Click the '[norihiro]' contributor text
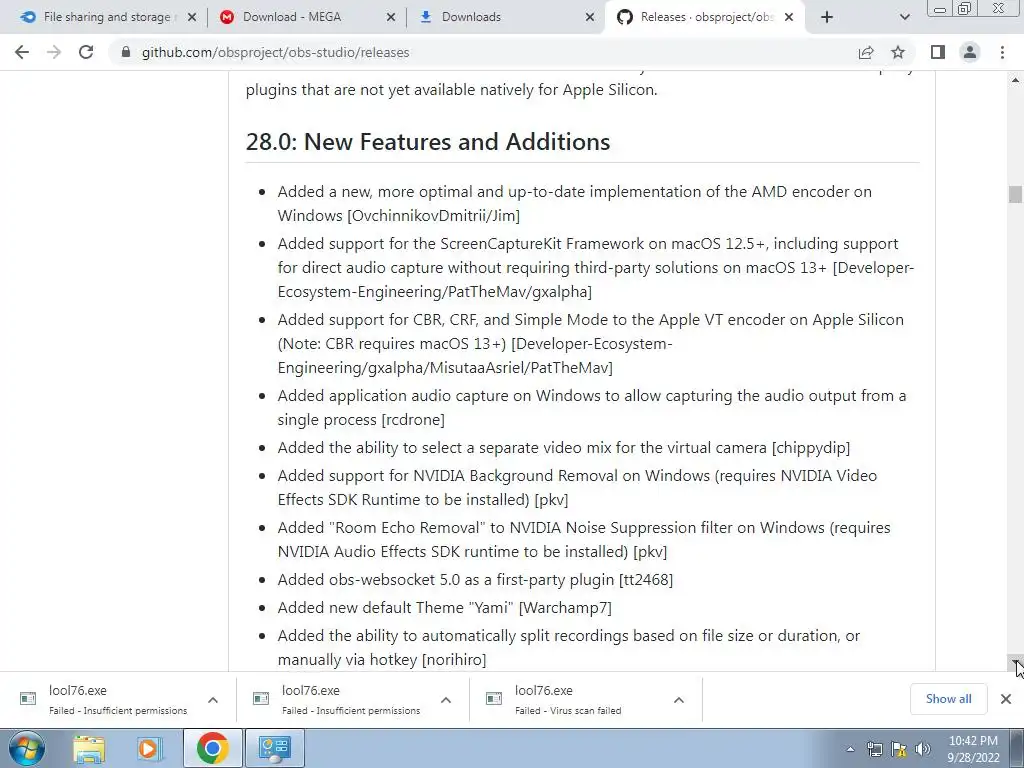This screenshot has width=1024, height=768. [x=454, y=660]
